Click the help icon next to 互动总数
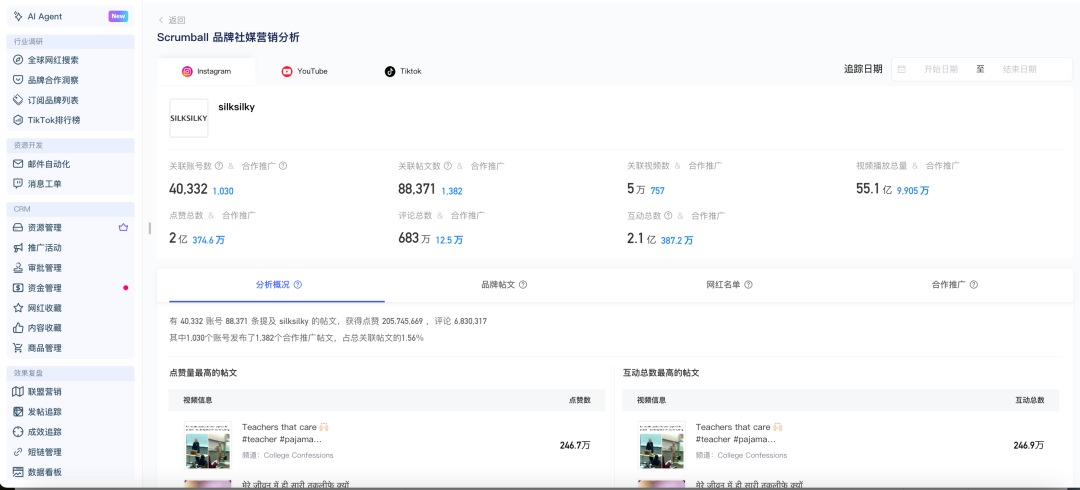1080x490 pixels. pyautogui.click(x=668, y=216)
